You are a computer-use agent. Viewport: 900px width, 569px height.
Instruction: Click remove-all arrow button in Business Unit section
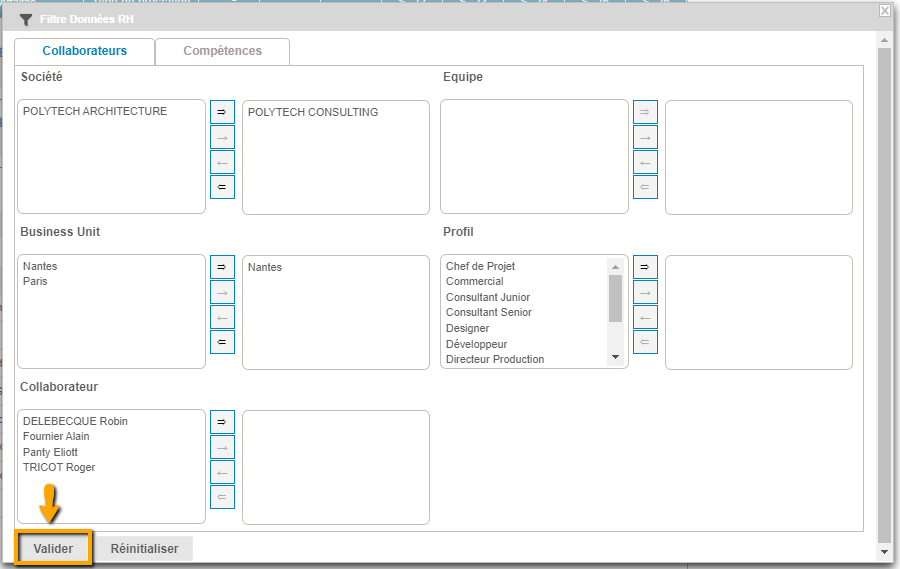[222, 342]
